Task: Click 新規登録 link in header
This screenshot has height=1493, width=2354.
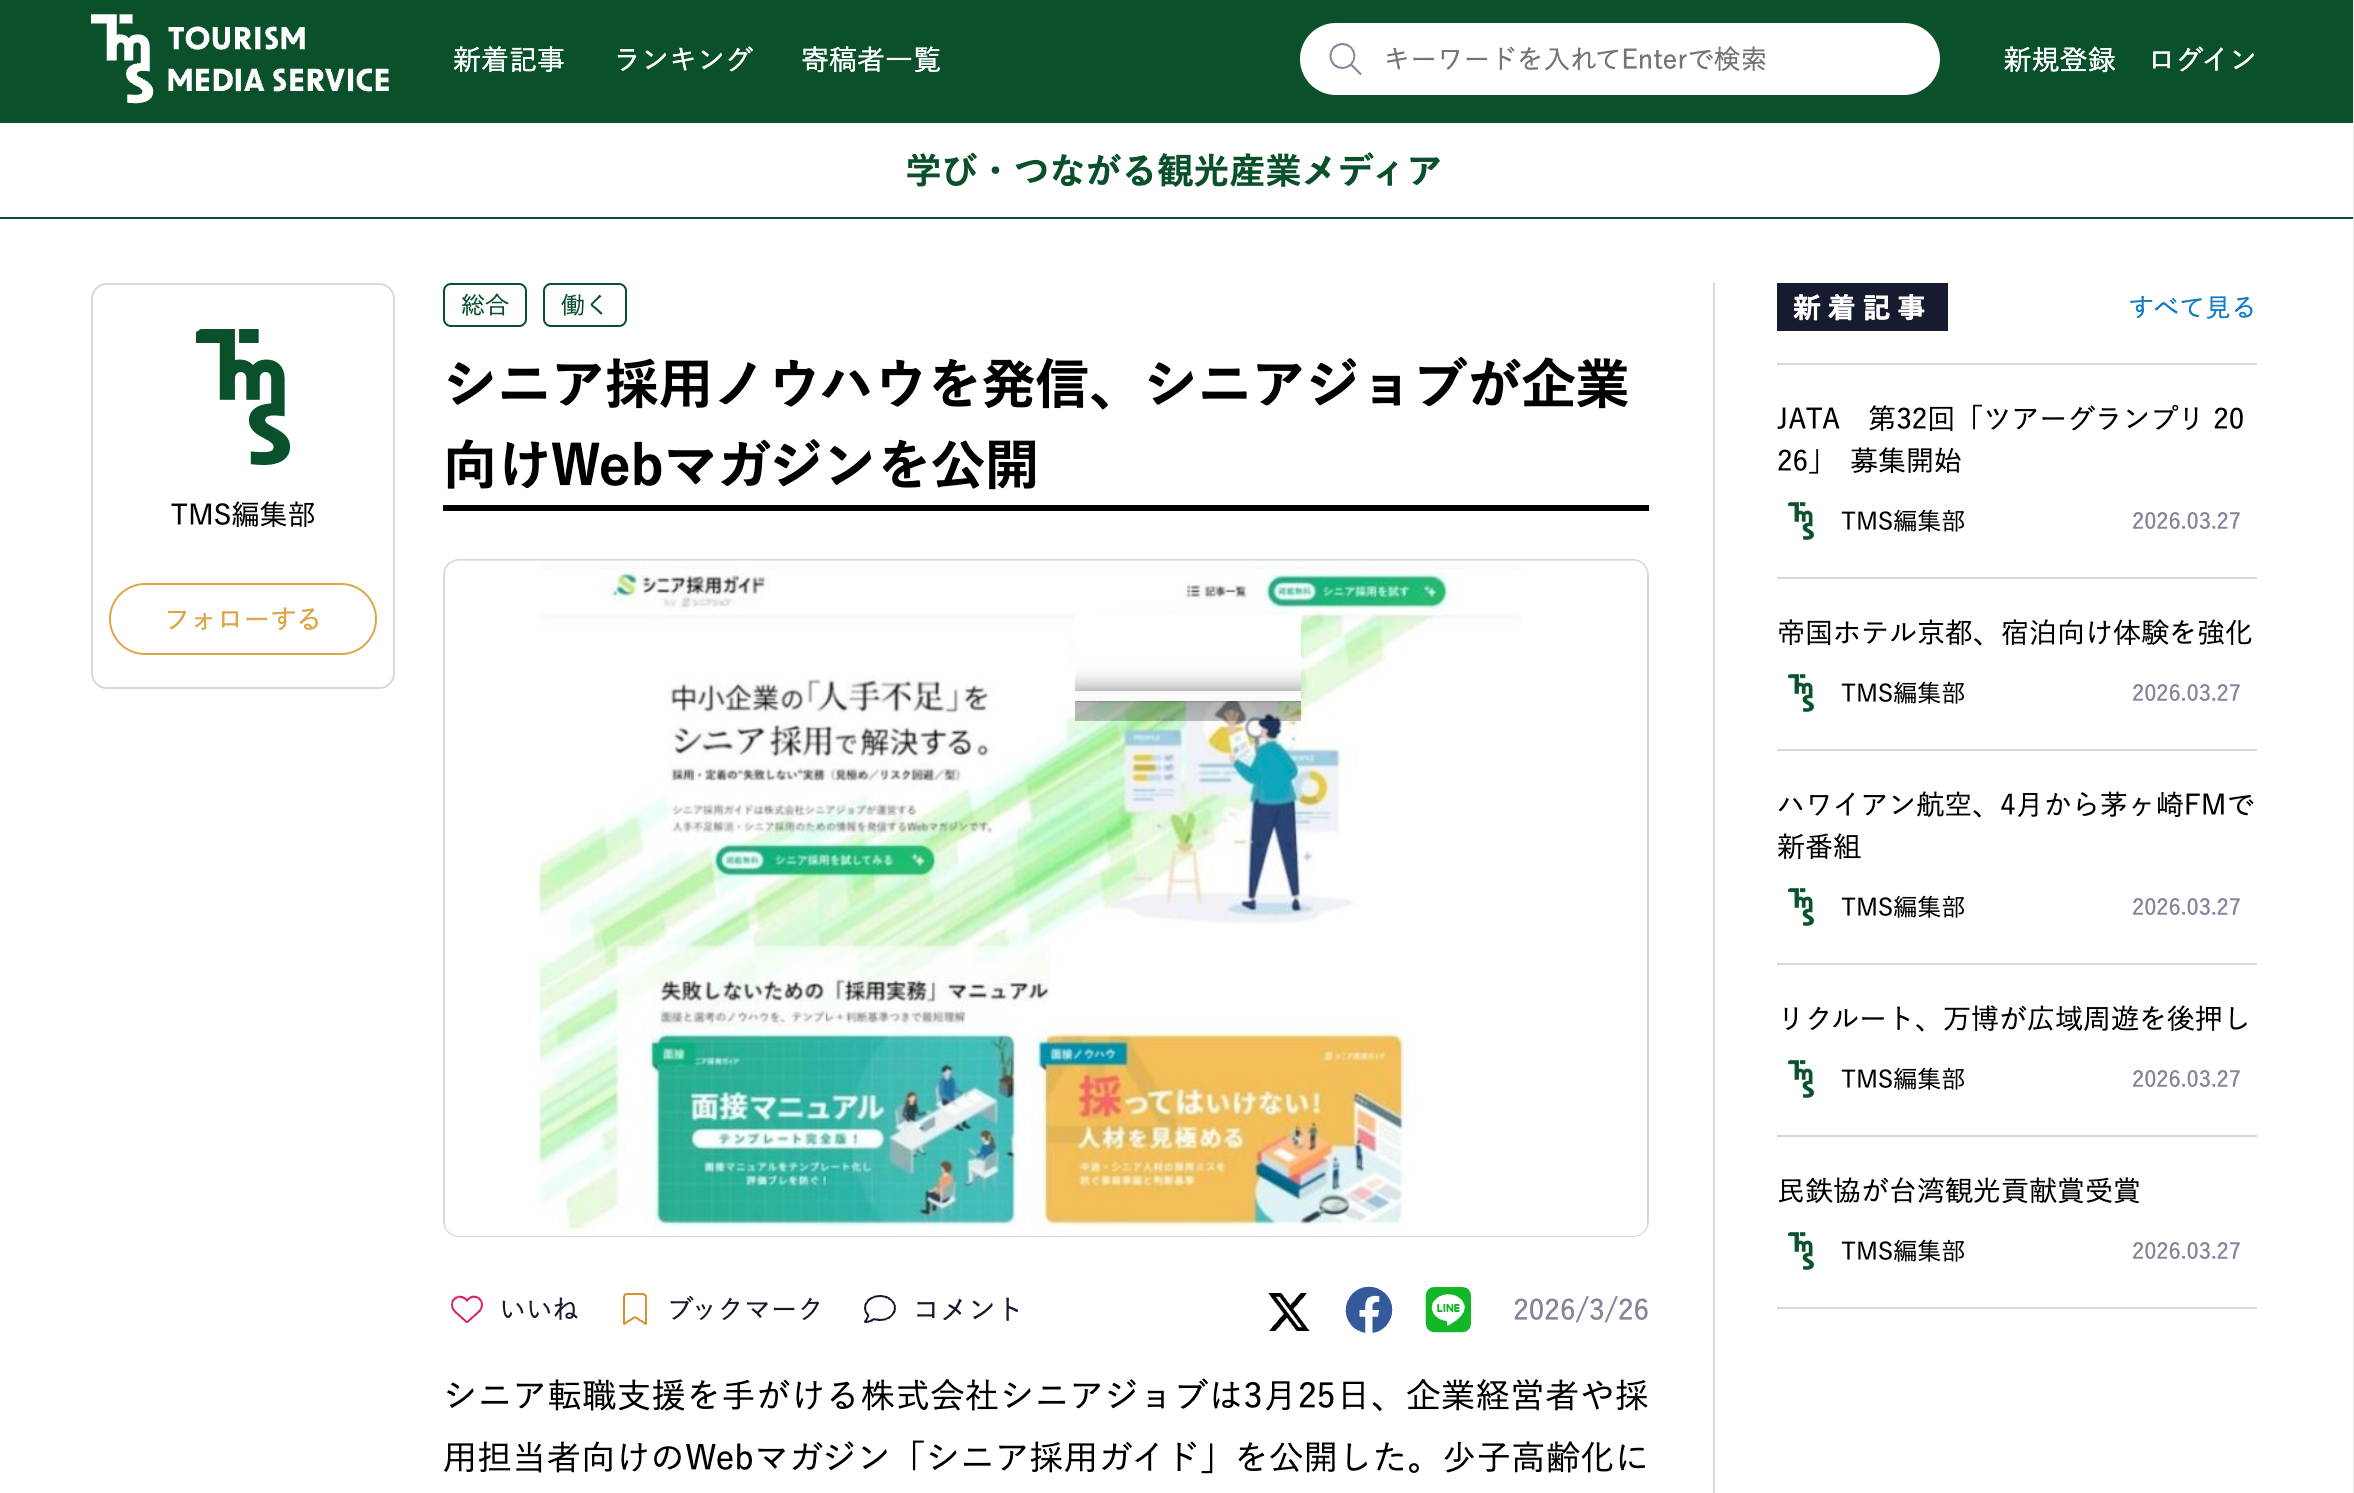Action: tap(2058, 60)
